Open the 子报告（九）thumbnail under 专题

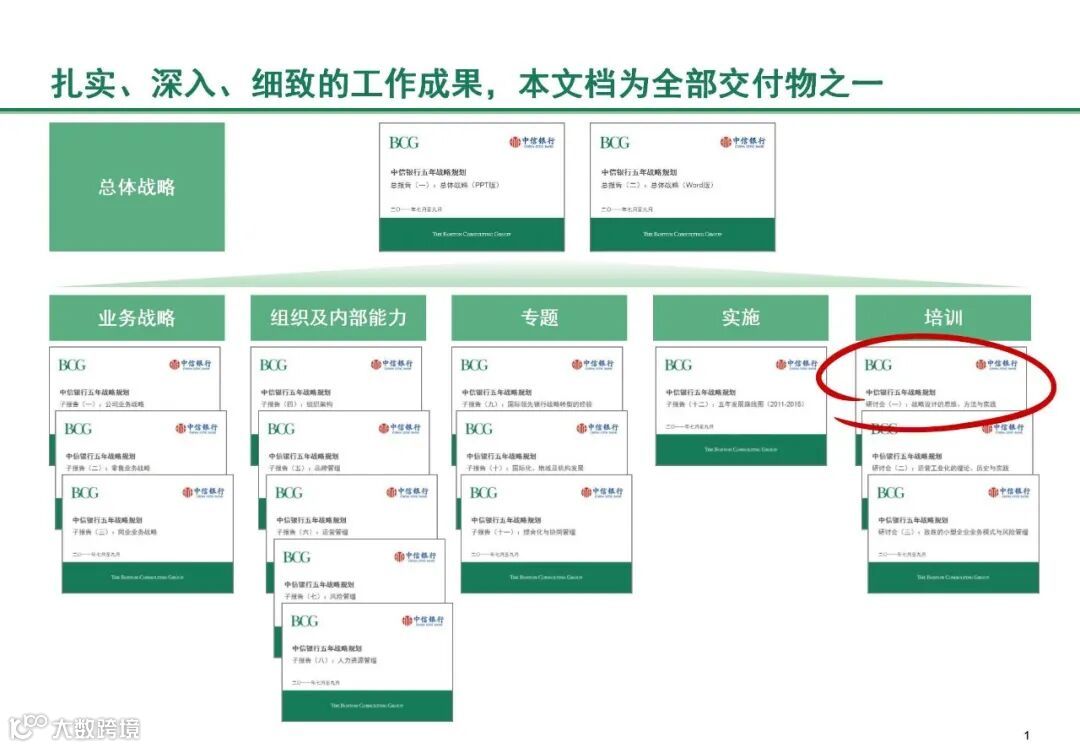click(x=537, y=377)
